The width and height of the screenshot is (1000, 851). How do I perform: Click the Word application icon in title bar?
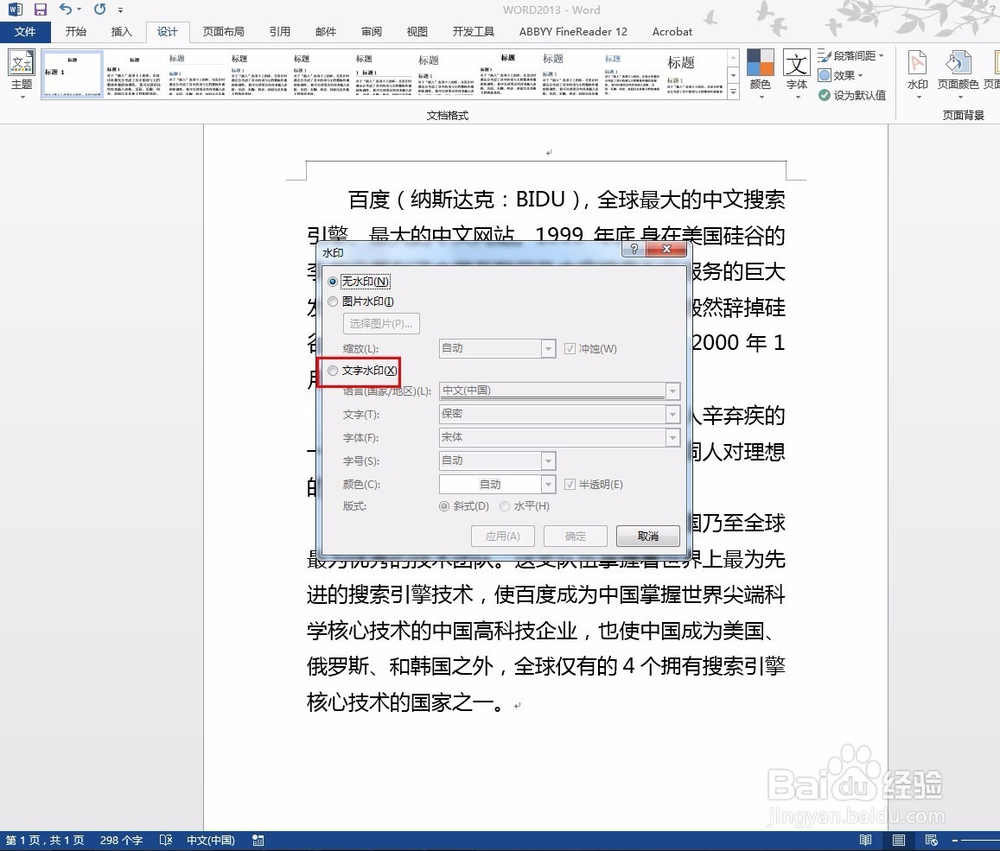click(15, 9)
